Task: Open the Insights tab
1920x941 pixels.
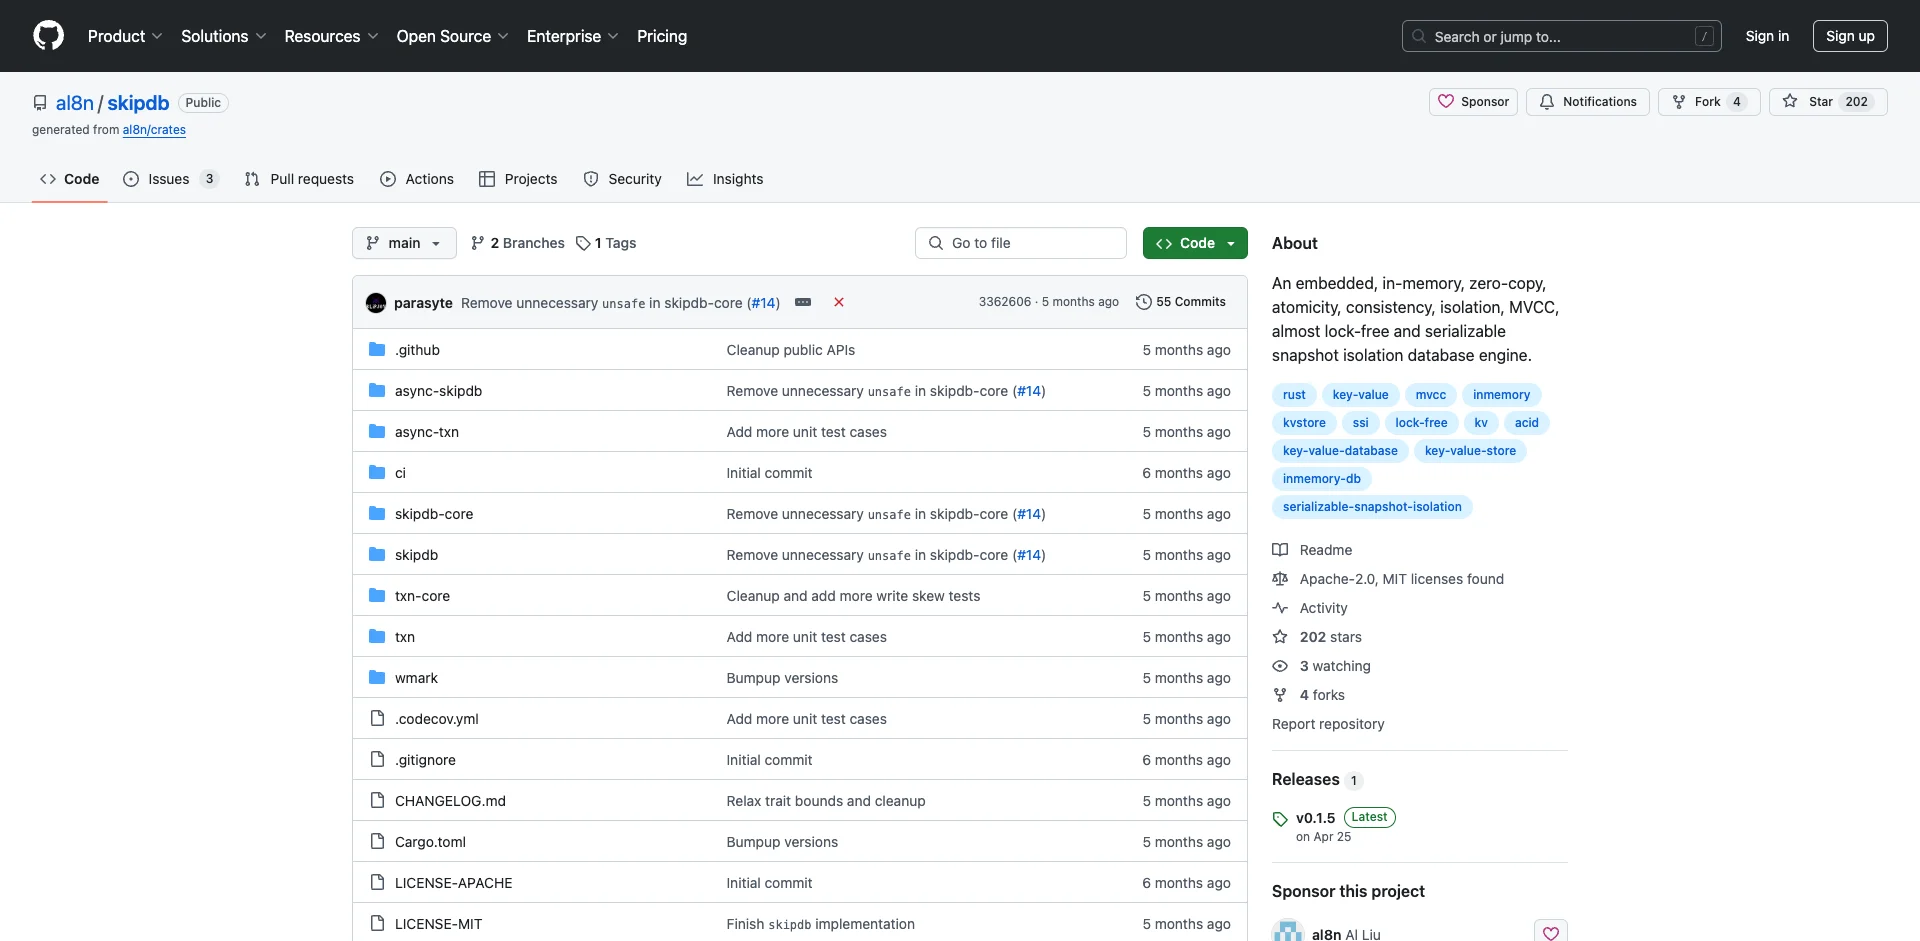Action: 725,179
